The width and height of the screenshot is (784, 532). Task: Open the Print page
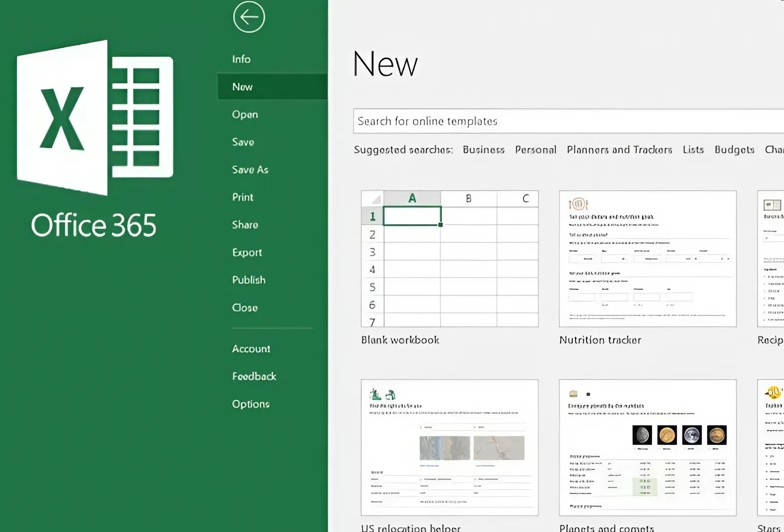coord(242,197)
